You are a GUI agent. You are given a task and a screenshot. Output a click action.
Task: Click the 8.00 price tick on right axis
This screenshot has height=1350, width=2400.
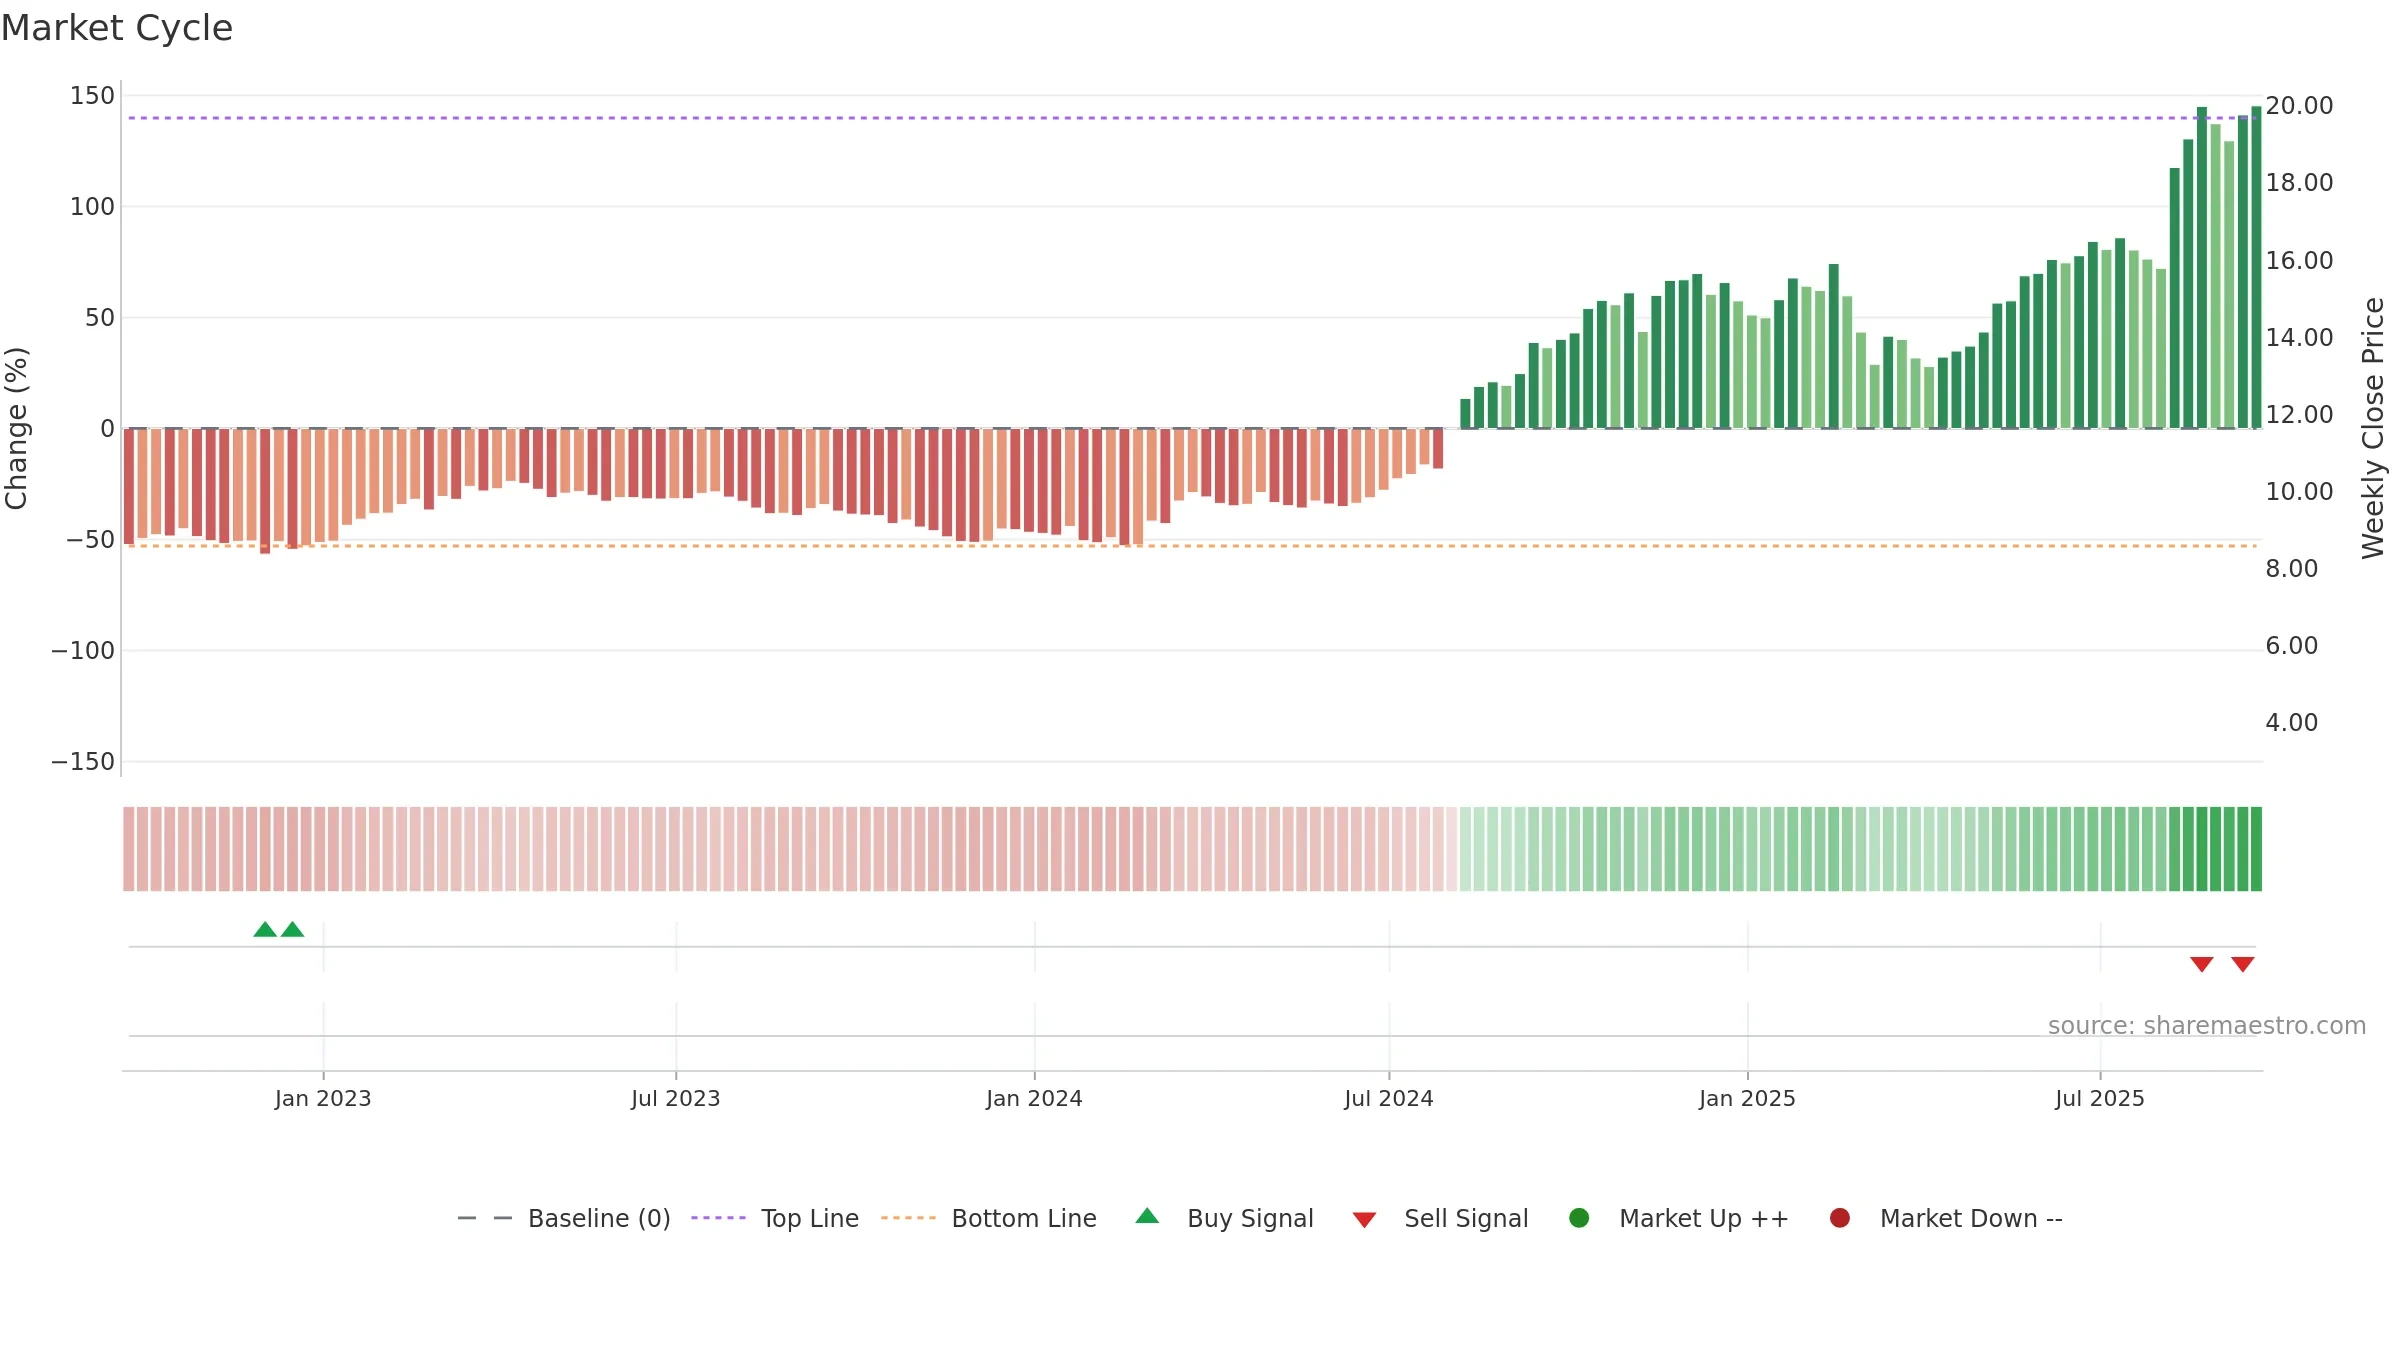tap(2291, 569)
